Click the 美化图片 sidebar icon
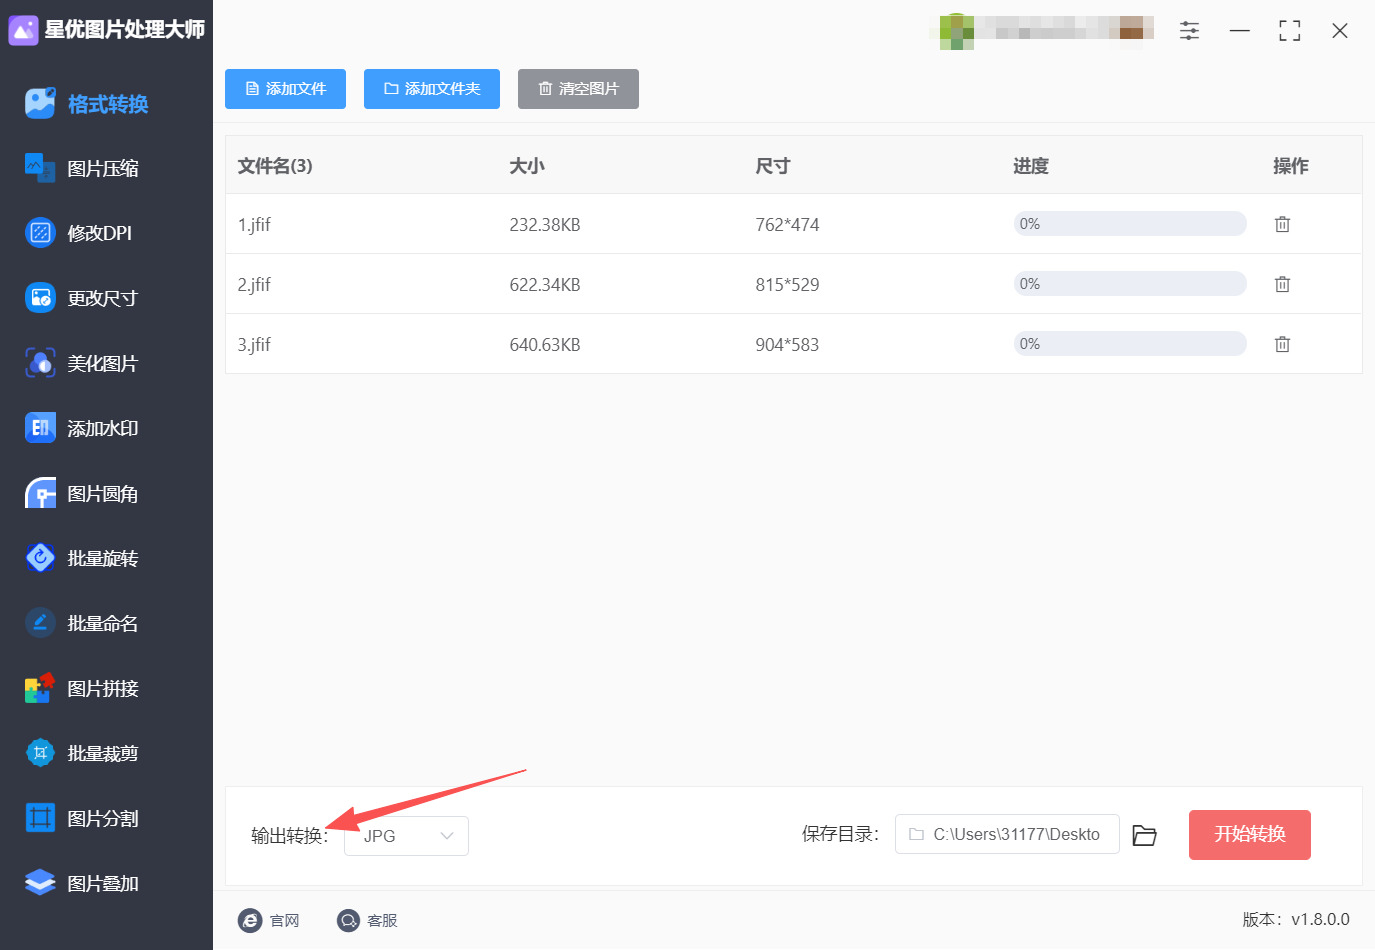 40,363
